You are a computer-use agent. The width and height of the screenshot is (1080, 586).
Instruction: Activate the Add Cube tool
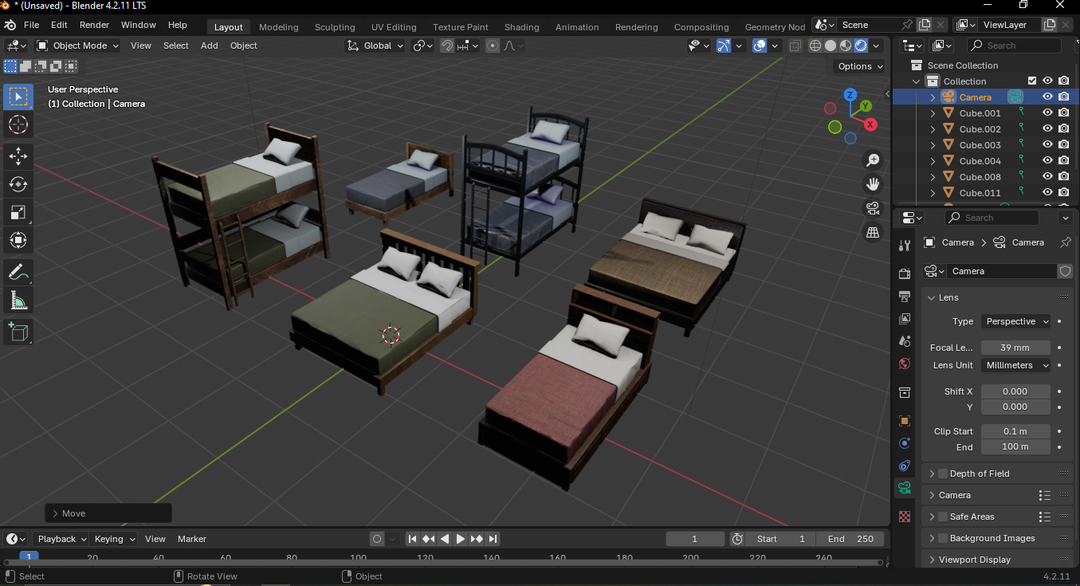19,333
